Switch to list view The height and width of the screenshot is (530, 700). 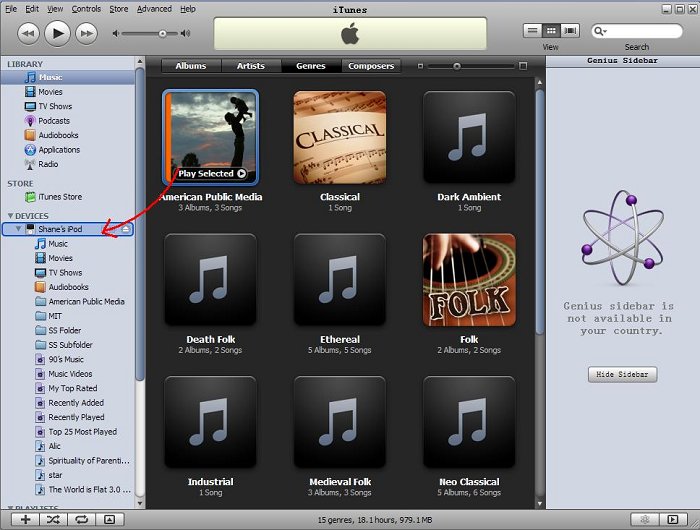(x=532, y=31)
